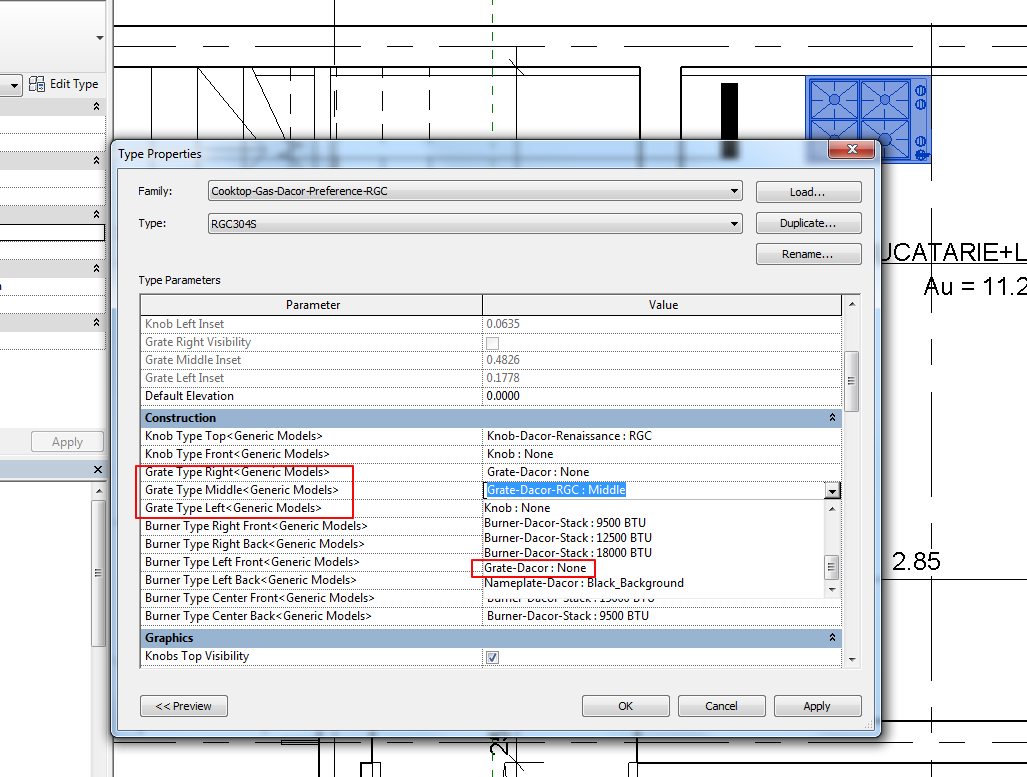Click the Grate Type Middle value dropdown arrow
This screenshot has width=1027, height=777.
pyautogui.click(x=832, y=491)
